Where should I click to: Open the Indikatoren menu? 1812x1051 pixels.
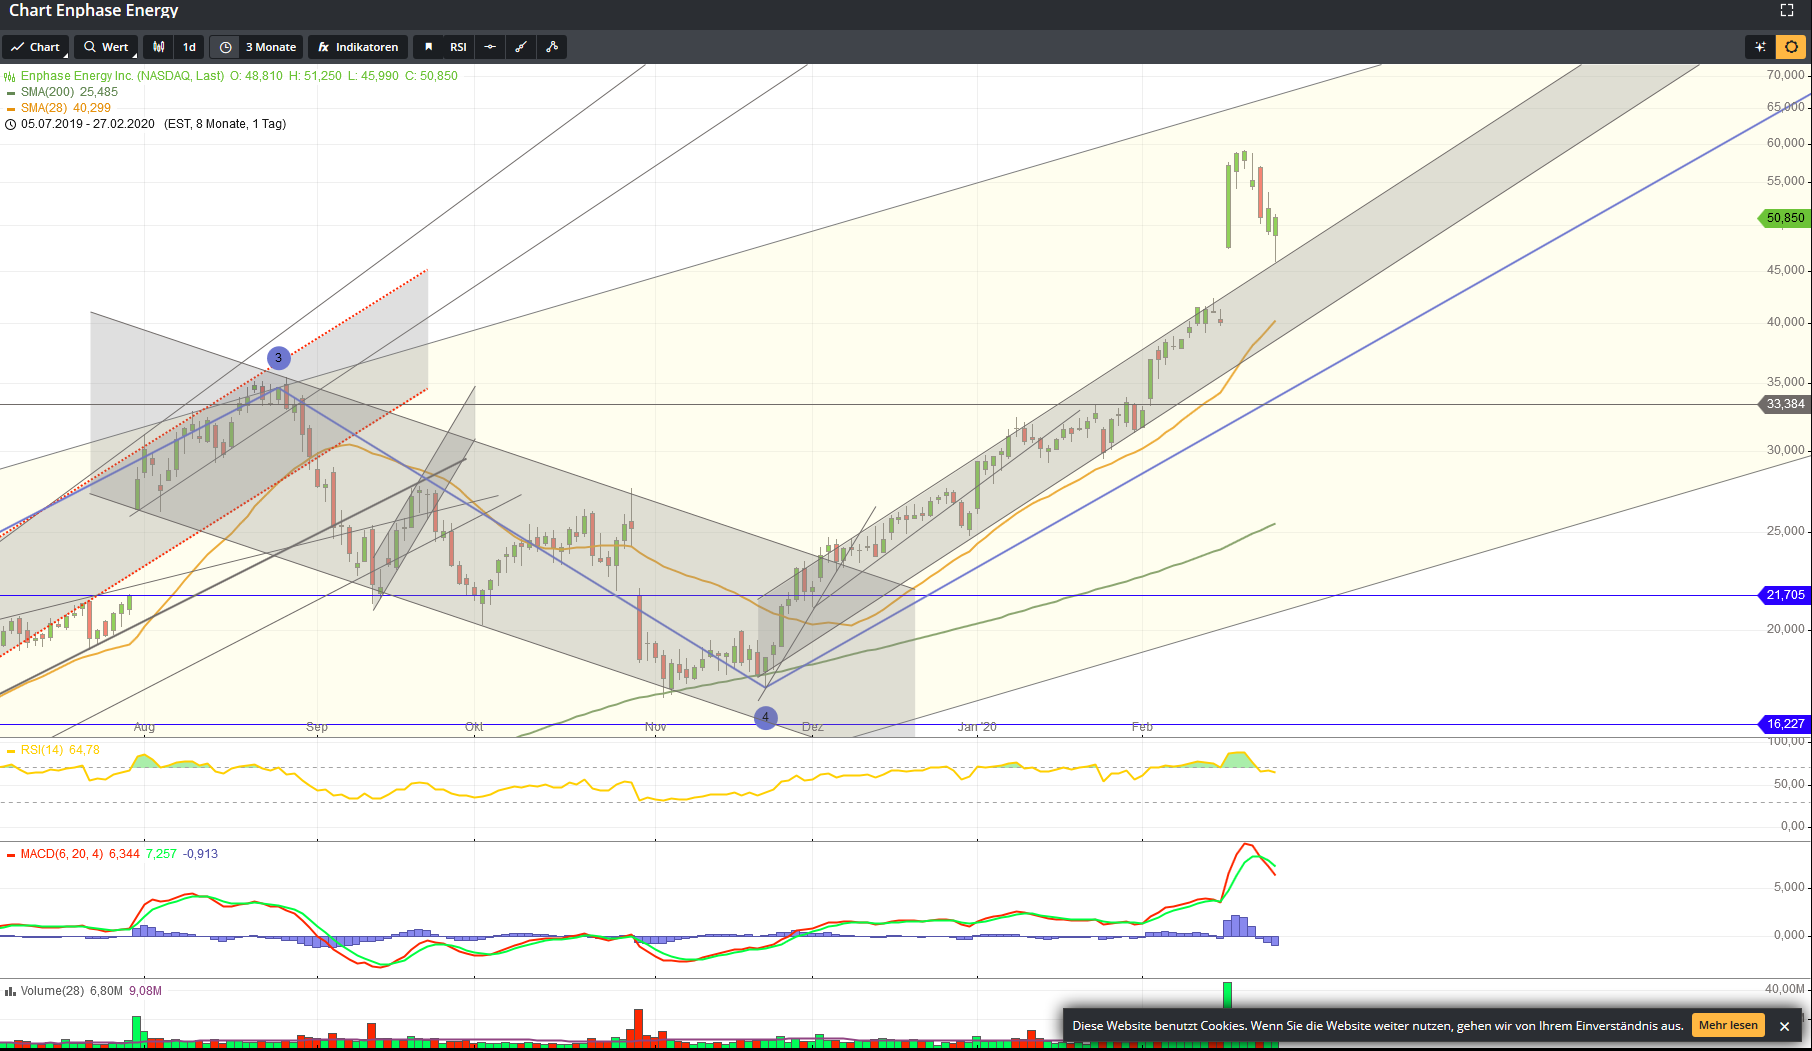coord(358,47)
